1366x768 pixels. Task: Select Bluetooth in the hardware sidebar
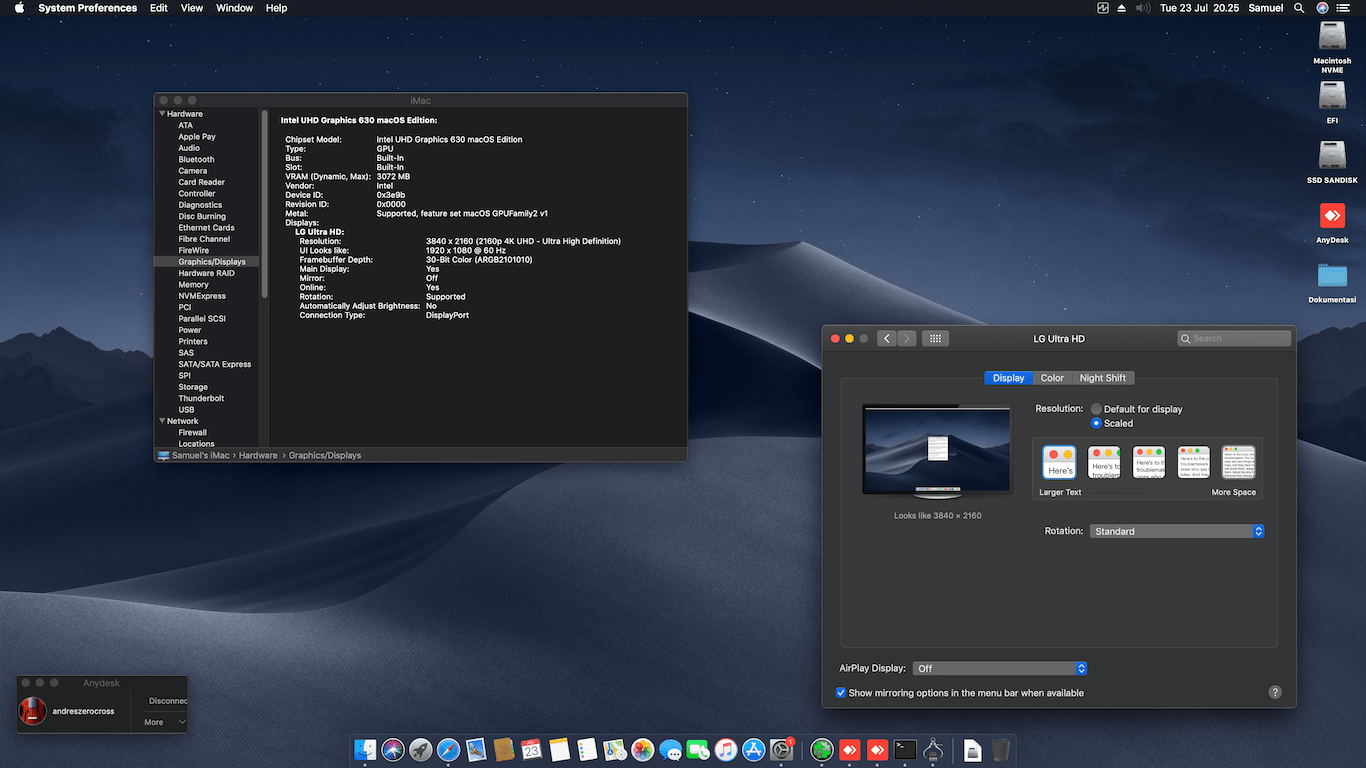[x=197, y=159]
